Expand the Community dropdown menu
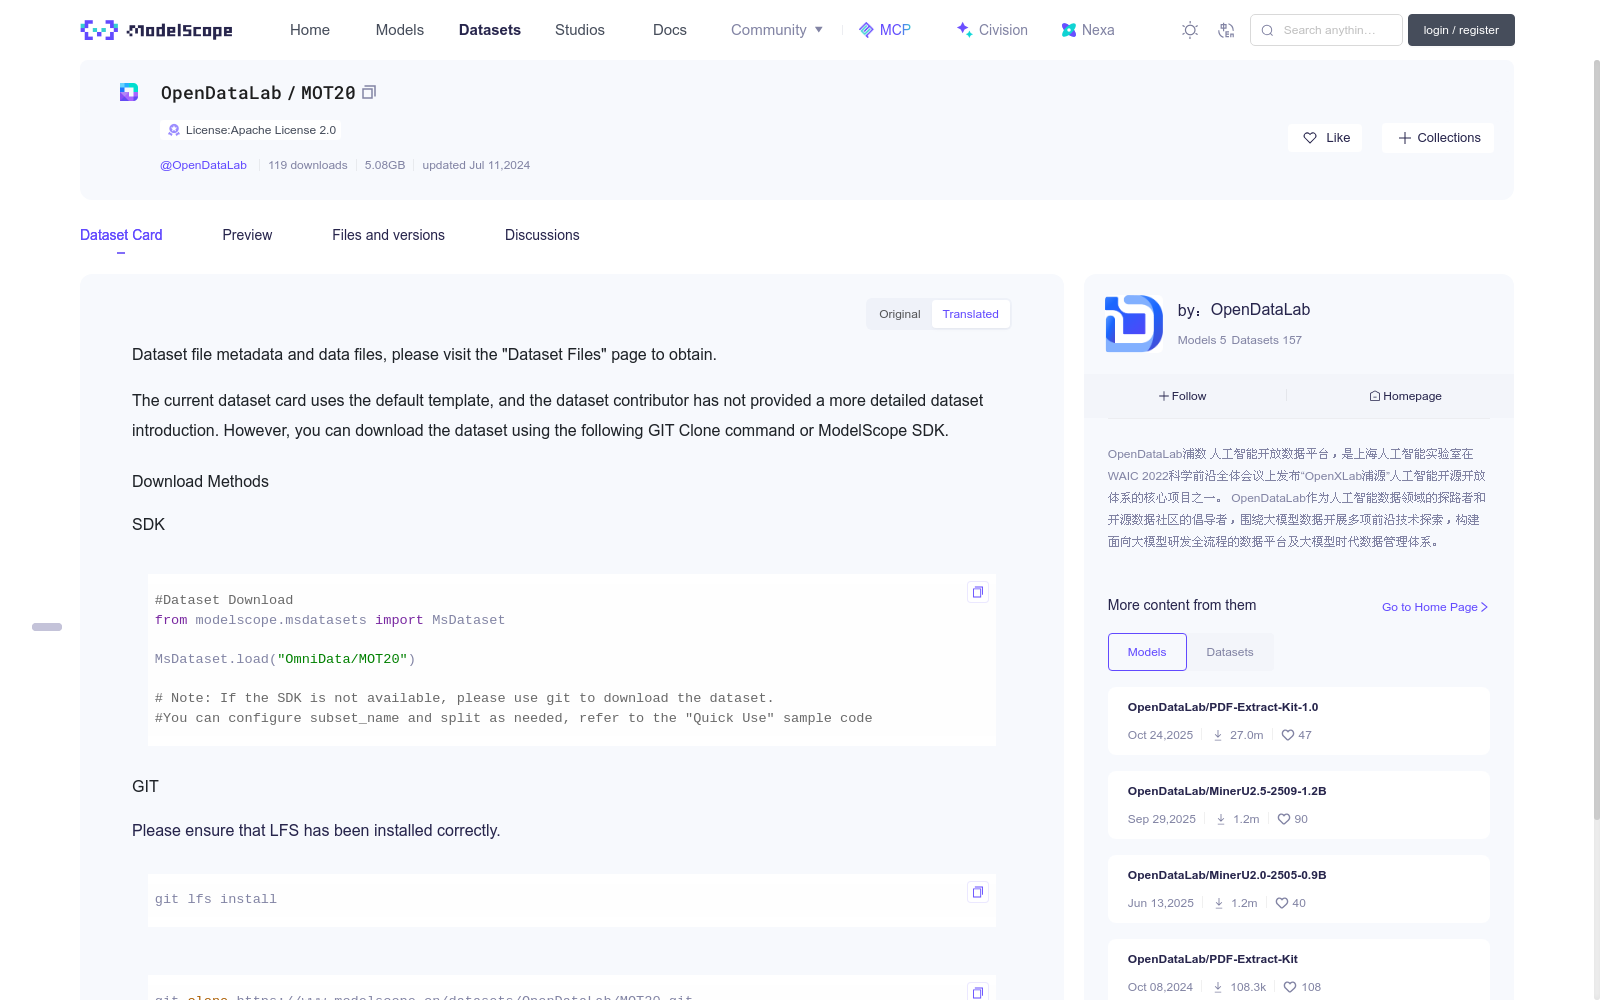This screenshot has height=1000, width=1600. coord(777,30)
